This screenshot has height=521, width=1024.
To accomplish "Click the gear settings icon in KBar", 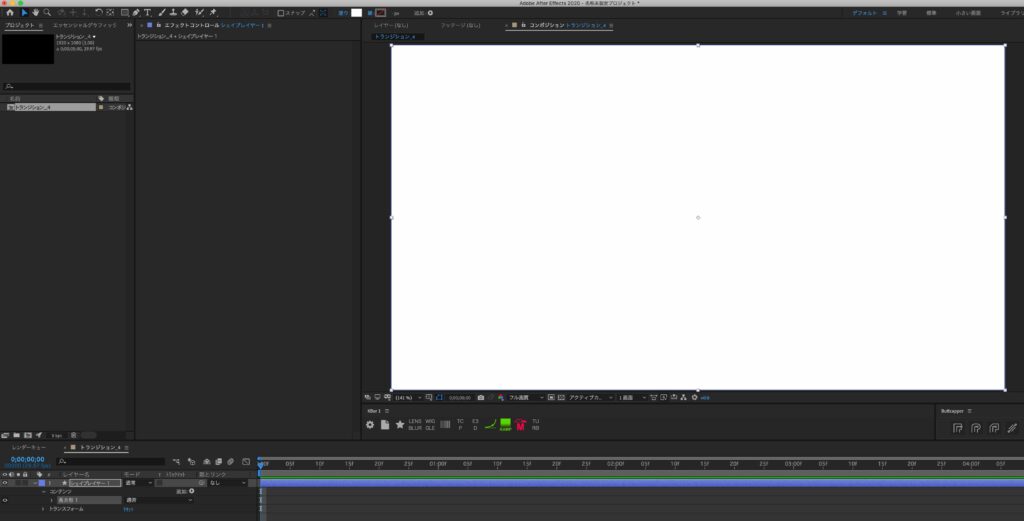I will 370,424.
